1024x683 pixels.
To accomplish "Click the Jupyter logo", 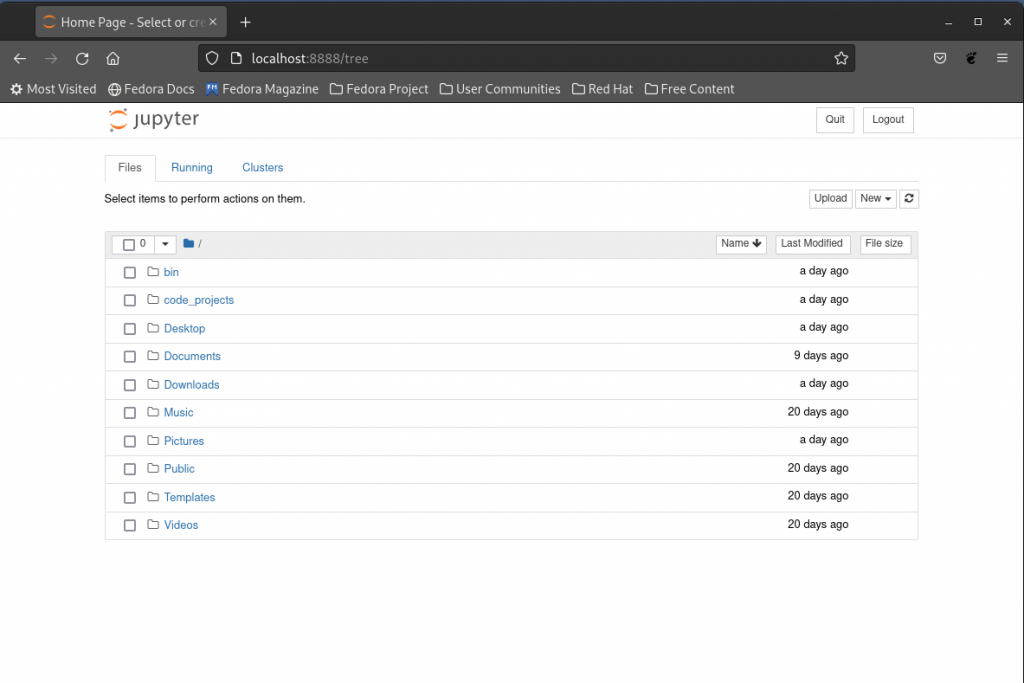I will click(x=154, y=120).
